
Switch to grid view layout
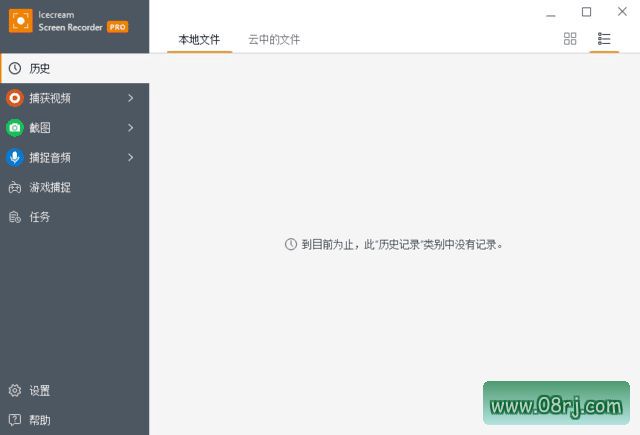pos(570,39)
